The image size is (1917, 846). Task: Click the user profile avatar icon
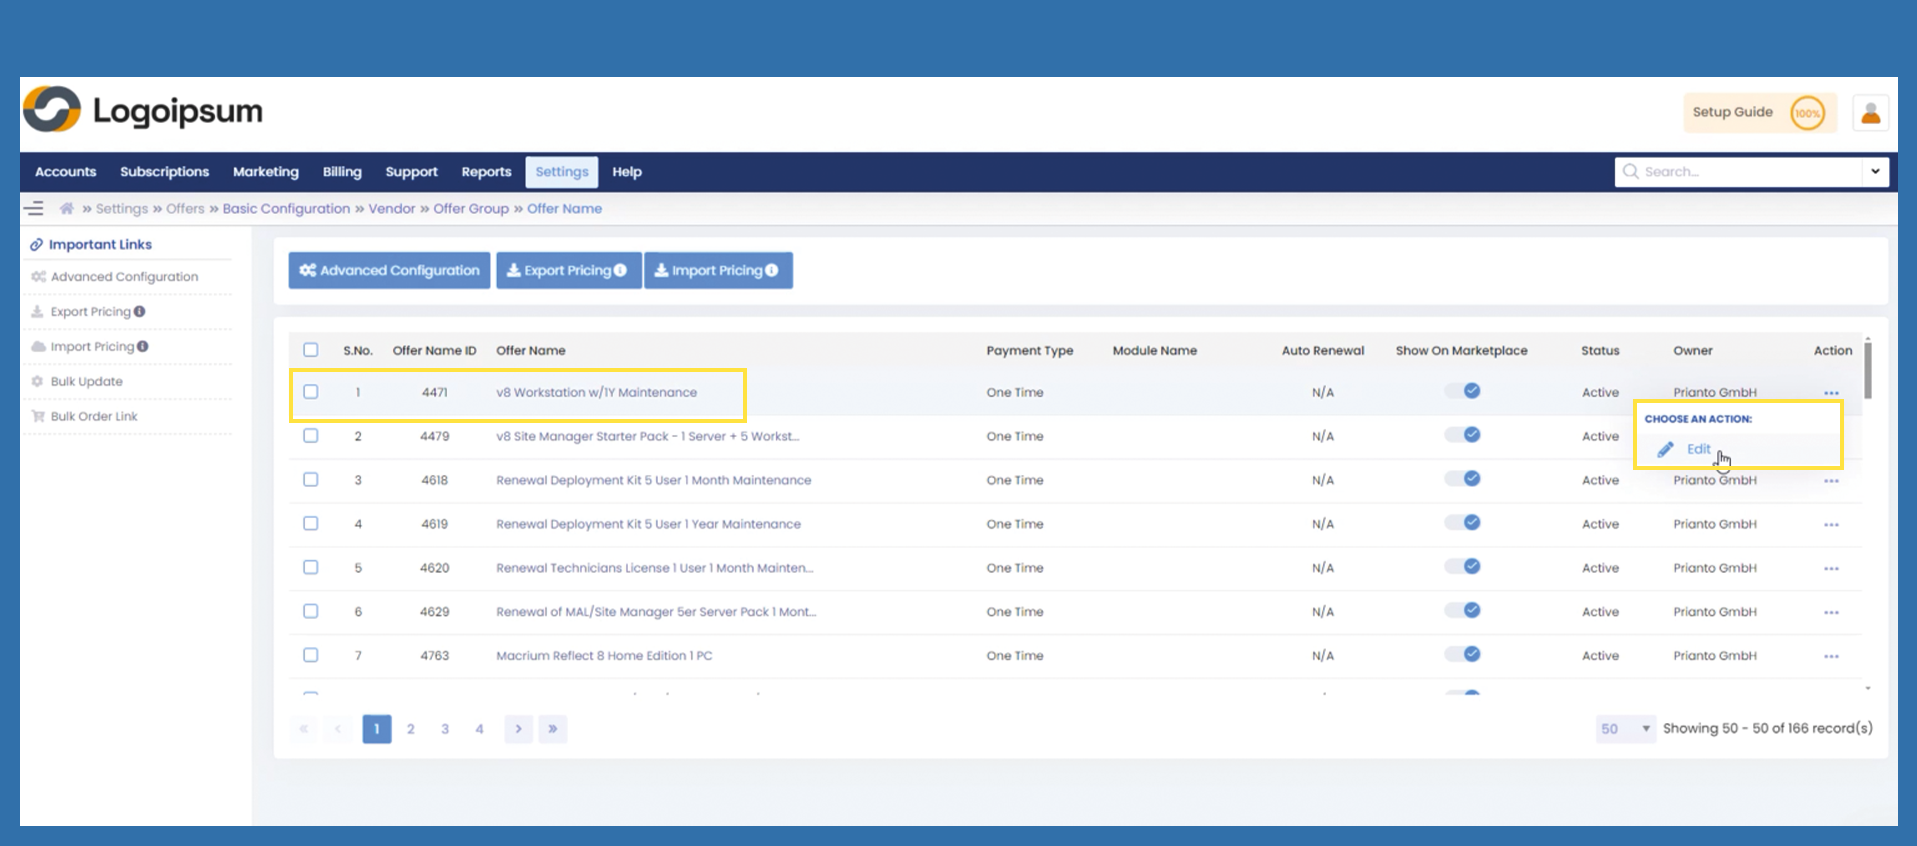1869,113
